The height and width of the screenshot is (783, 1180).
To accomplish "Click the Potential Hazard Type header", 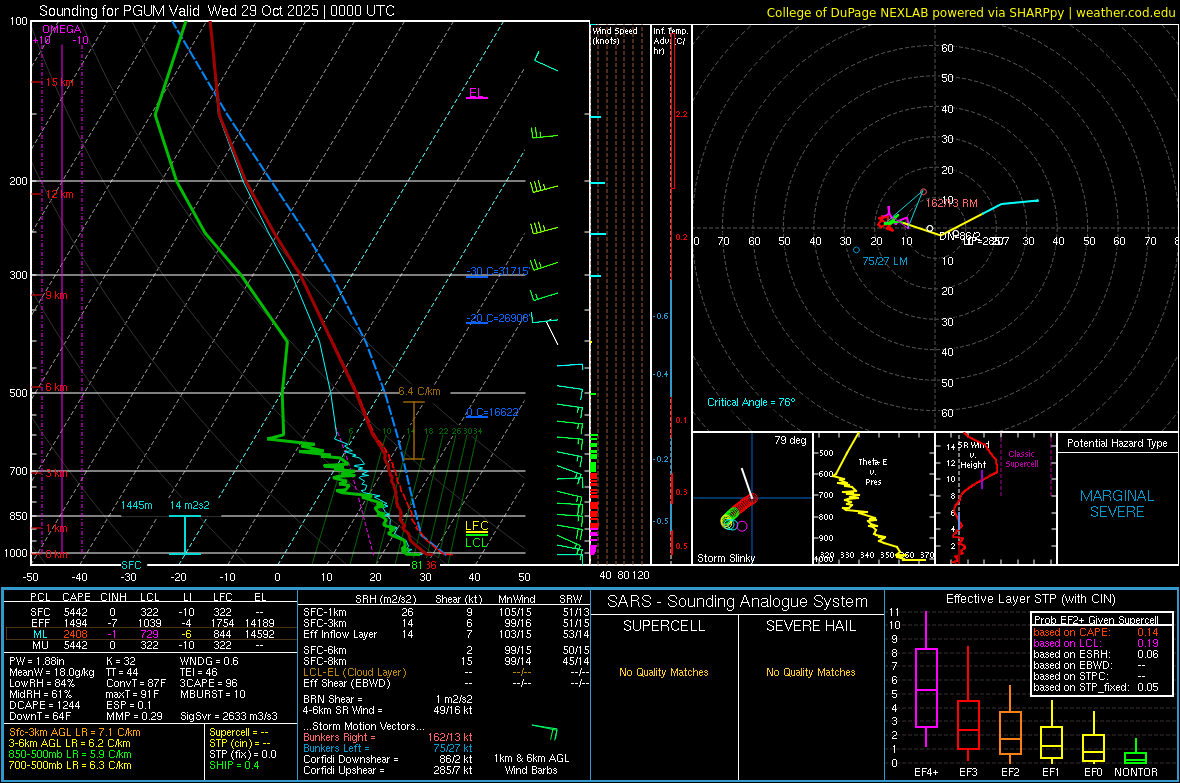I will (1118, 443).
